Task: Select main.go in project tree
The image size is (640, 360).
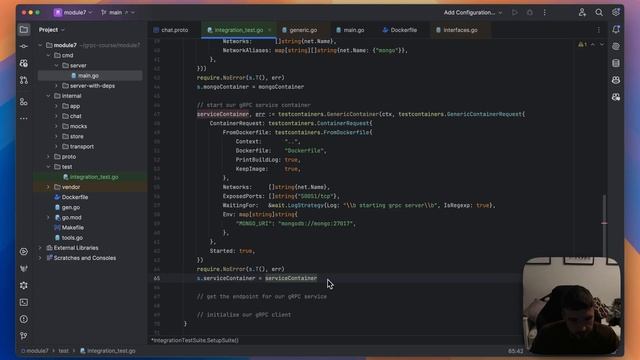Action: [x=90, y=76]
